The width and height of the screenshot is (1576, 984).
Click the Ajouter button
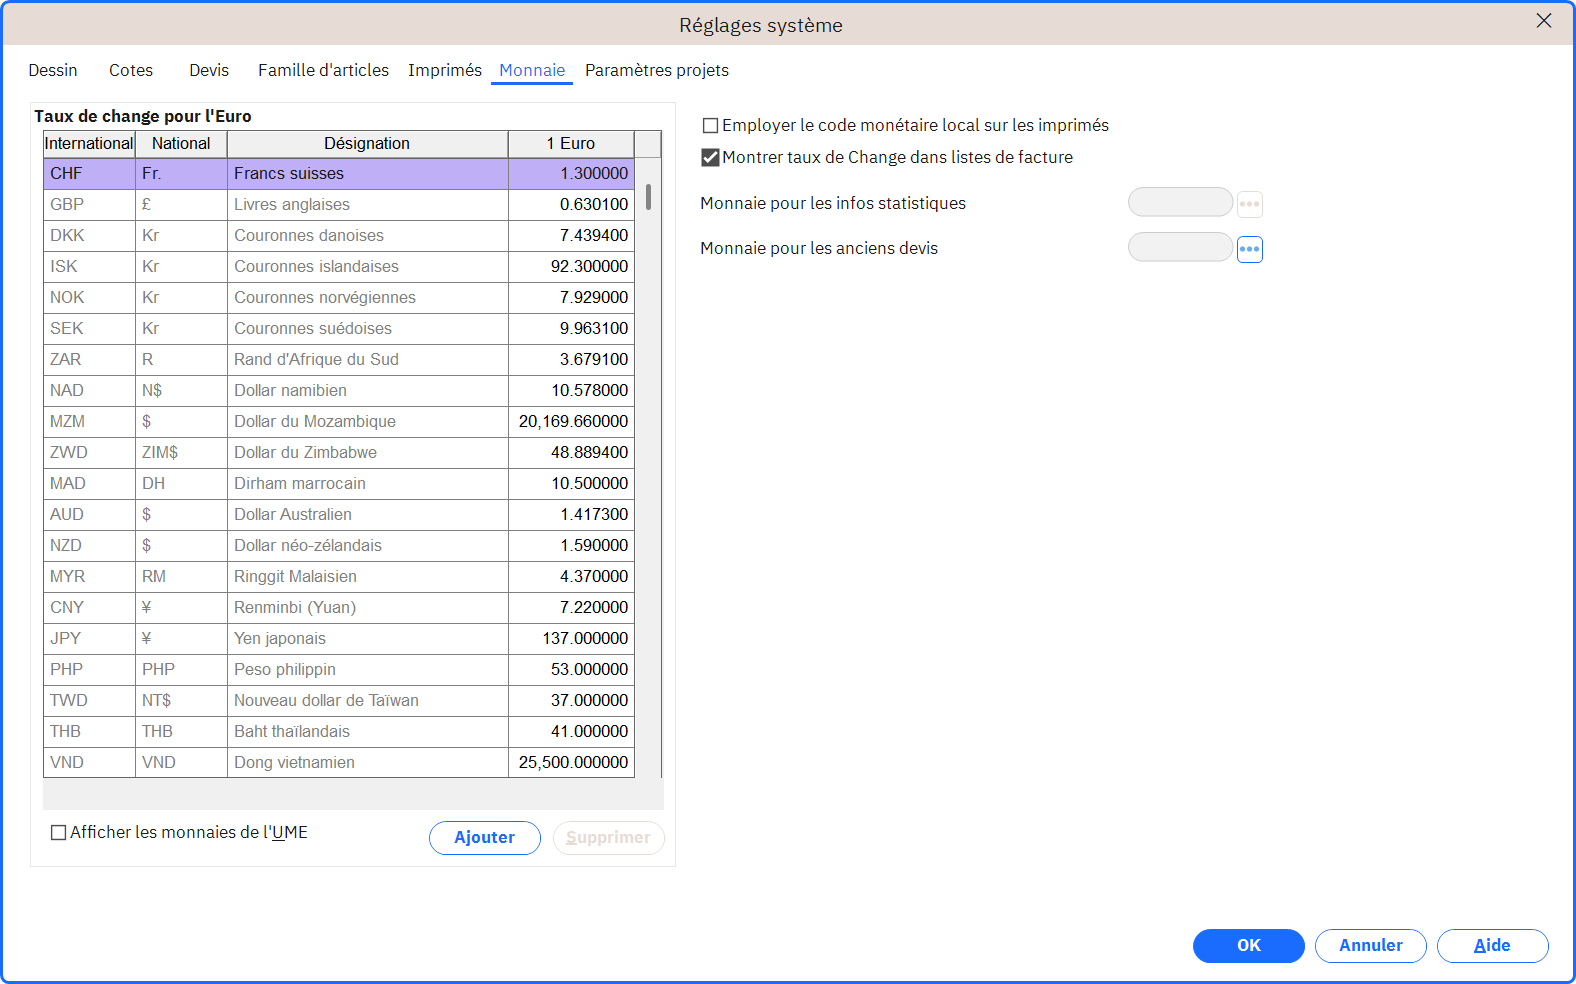pyautogui.click(x=485, y=838)
